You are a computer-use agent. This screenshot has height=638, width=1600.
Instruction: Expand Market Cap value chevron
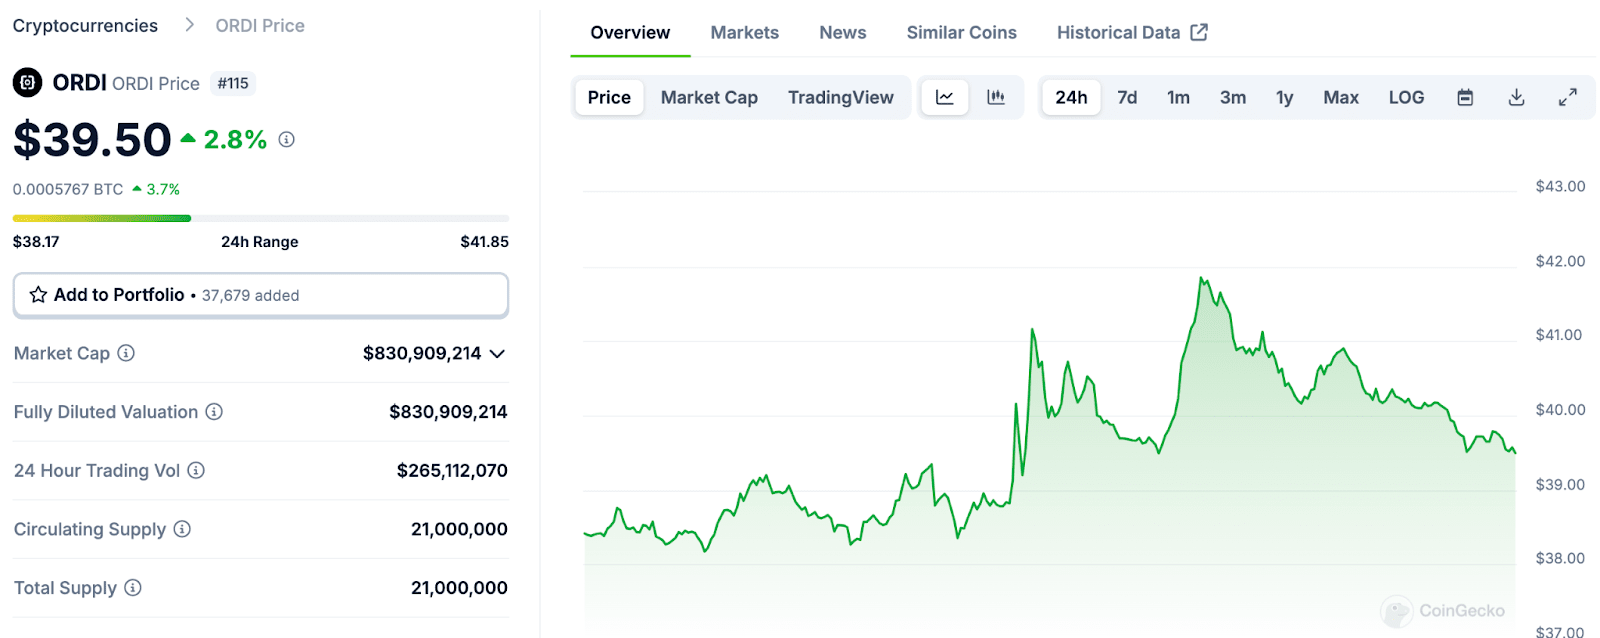(x=497, y=354)
